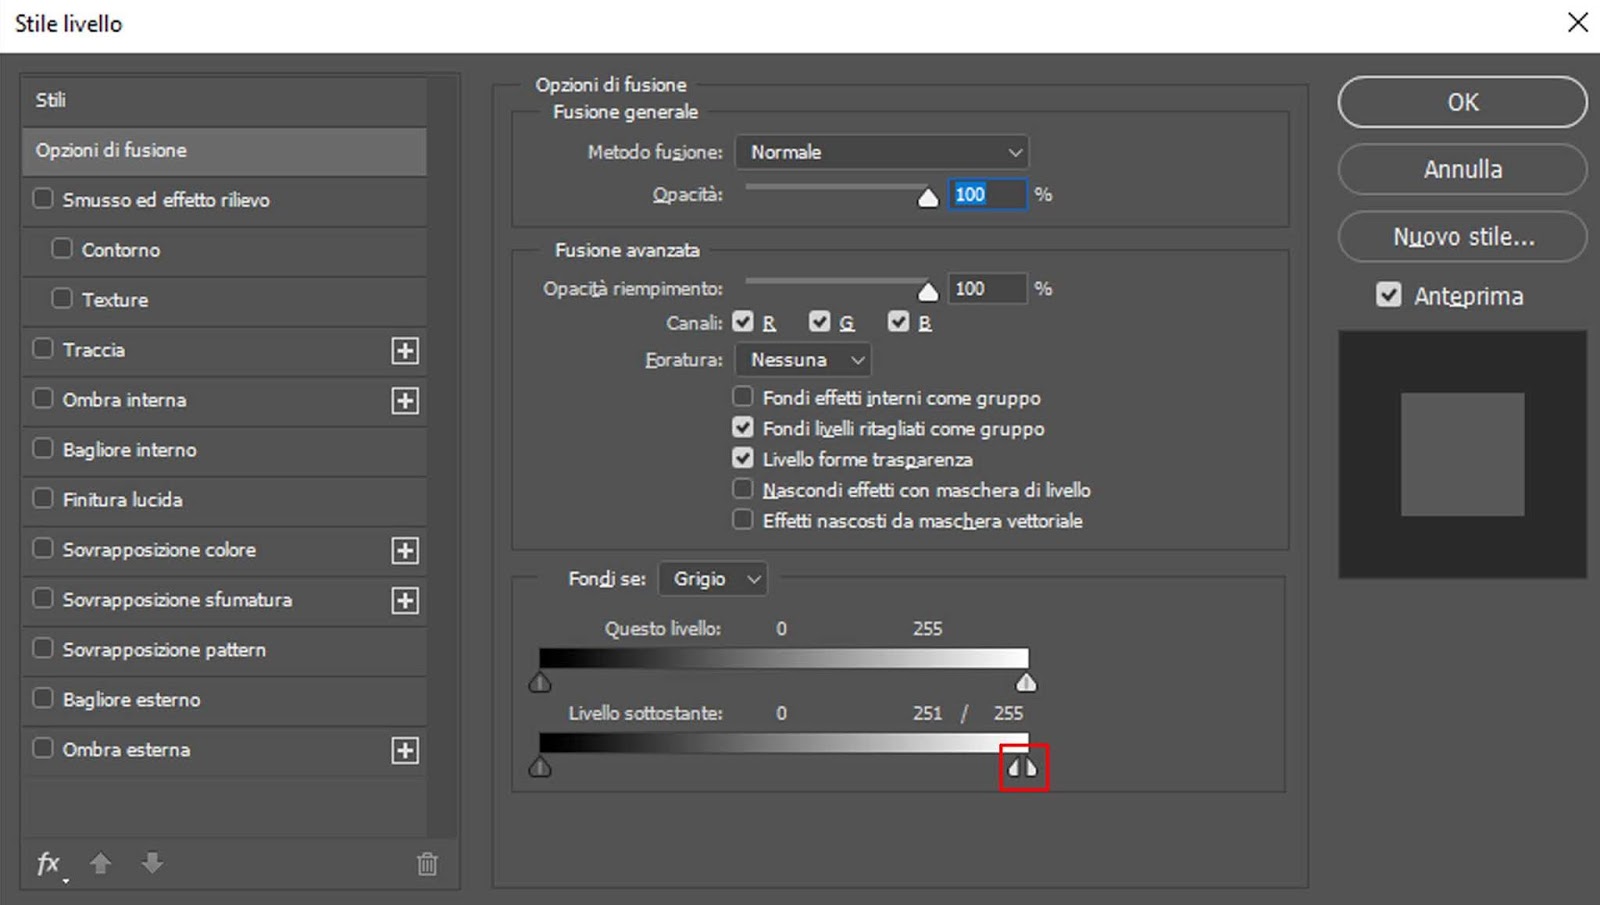Uncheck the R channel checkbox
The image size is (1600, 905).
[x=742, y=321]
